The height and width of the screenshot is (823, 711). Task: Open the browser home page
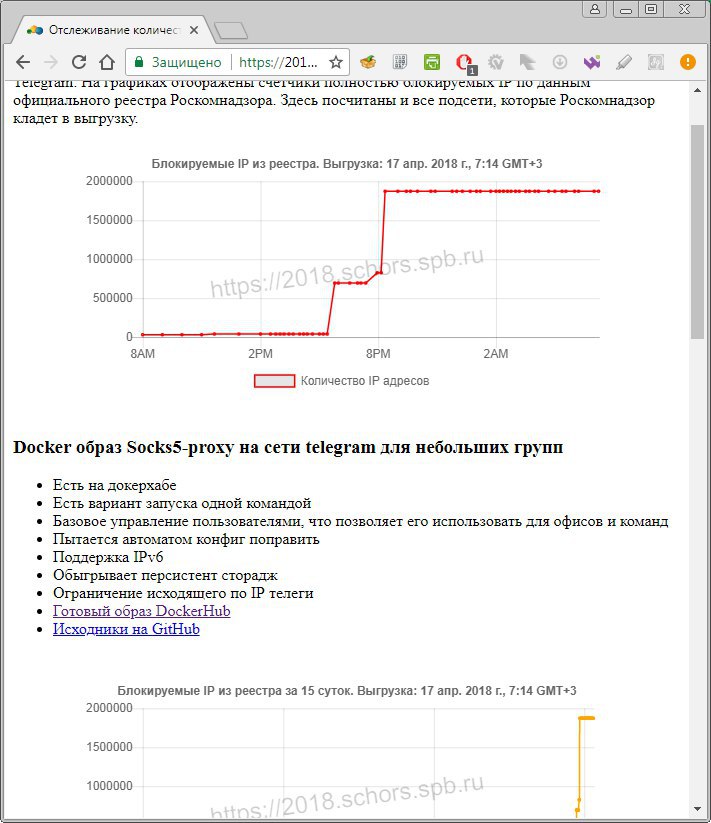107,62
